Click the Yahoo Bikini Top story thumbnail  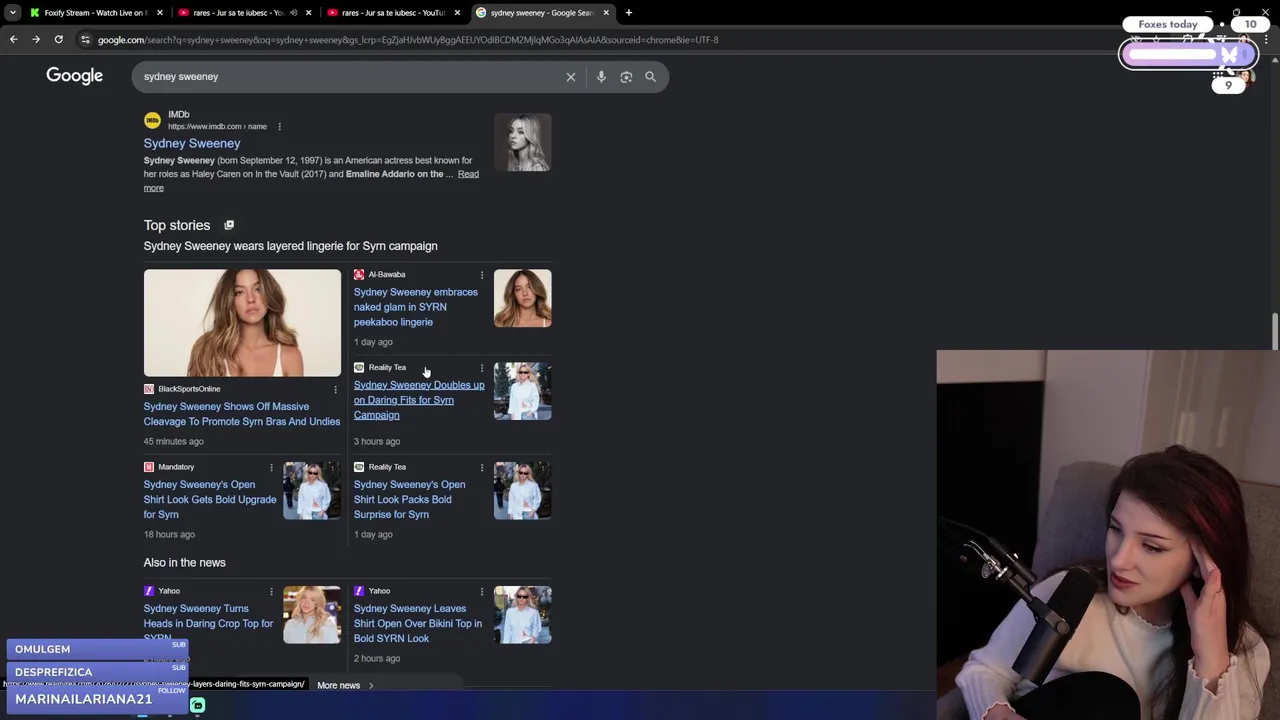click(522, 615)
